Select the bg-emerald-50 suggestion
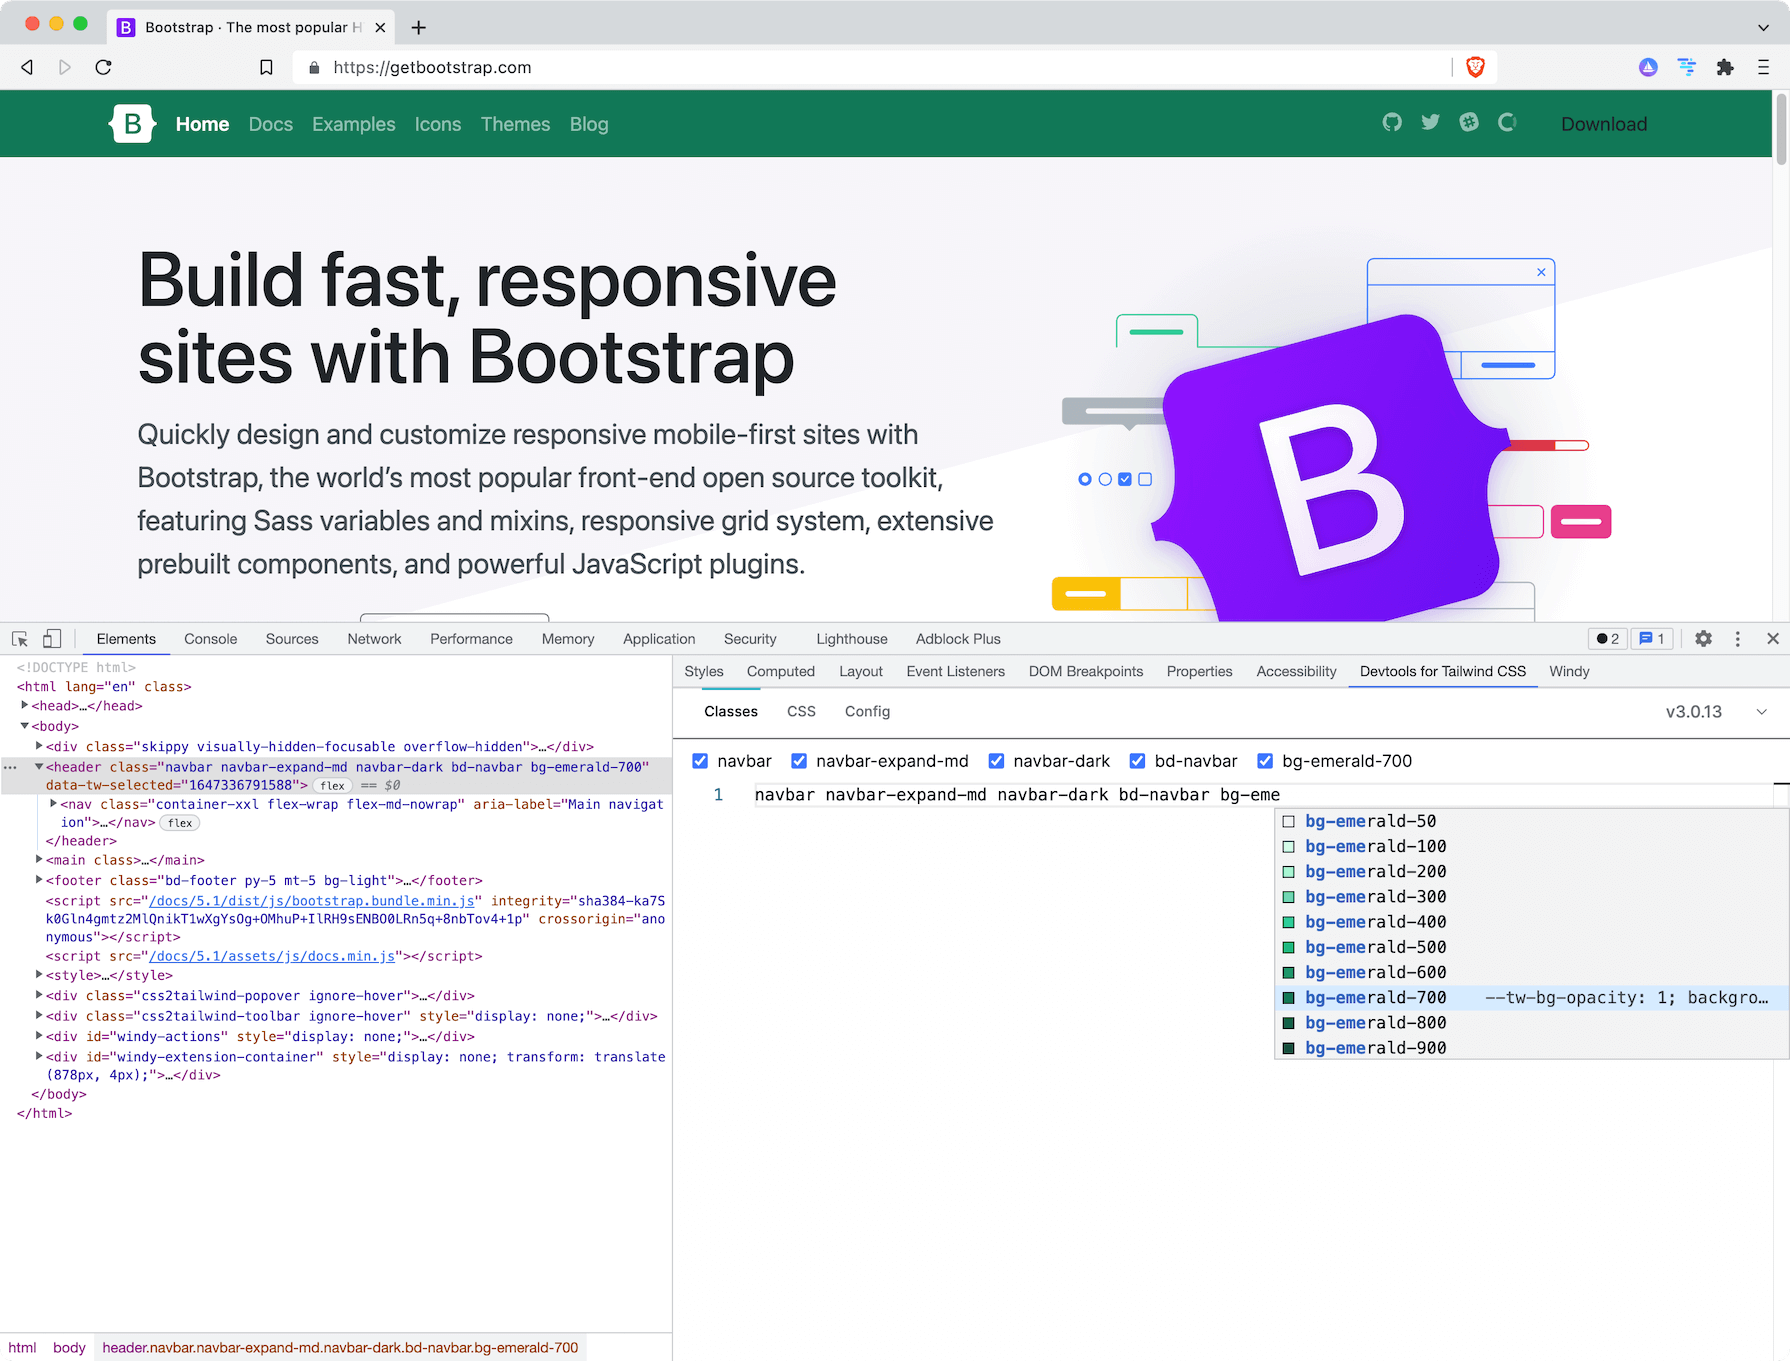The width and height of the screenshot is (1790, 1361). [x=1531, y=821]
